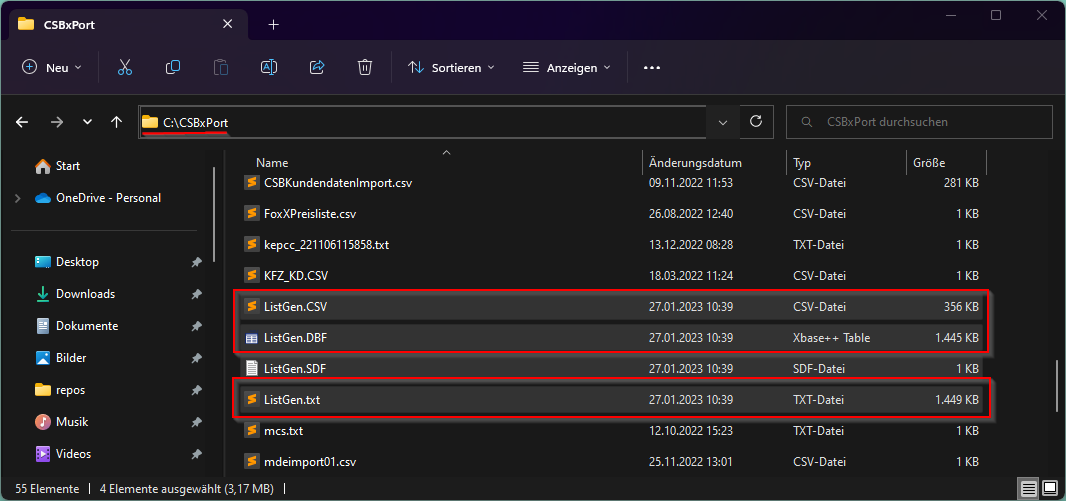Viewport: 1066px width, 501px height.
Task: Click the 1.449 KB size cell
Action: (957, 400)
